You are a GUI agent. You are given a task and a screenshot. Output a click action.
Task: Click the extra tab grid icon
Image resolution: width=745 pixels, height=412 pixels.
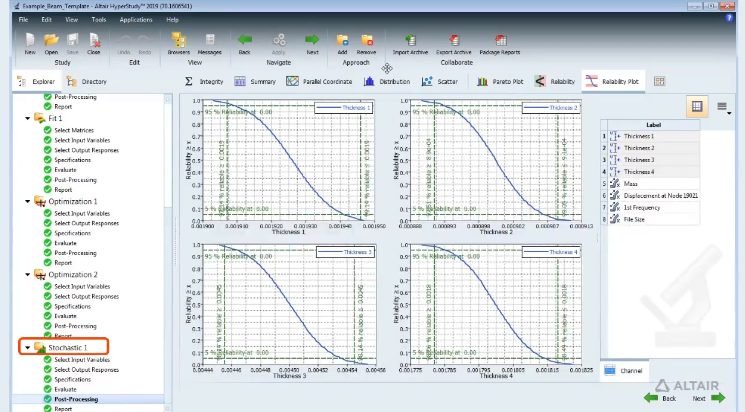(x=659, y=81)
